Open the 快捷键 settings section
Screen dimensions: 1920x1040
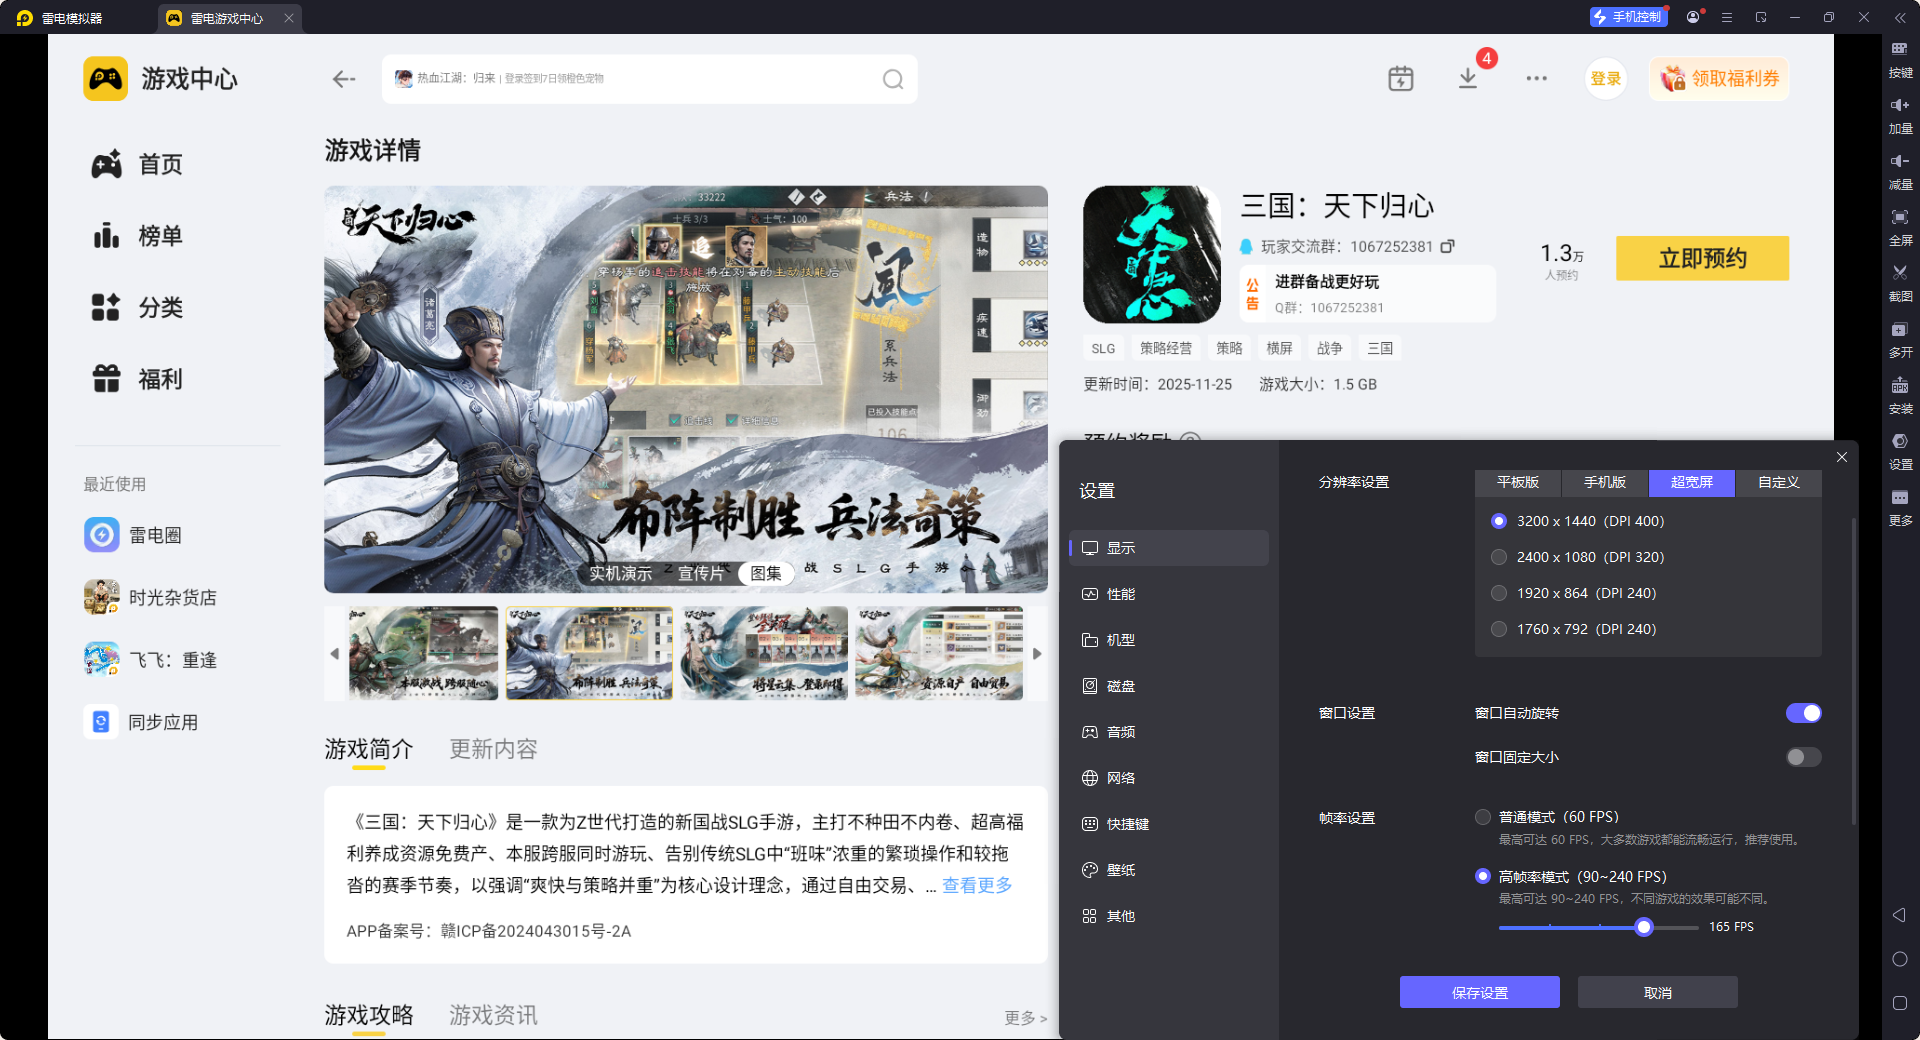(1169, 824)
